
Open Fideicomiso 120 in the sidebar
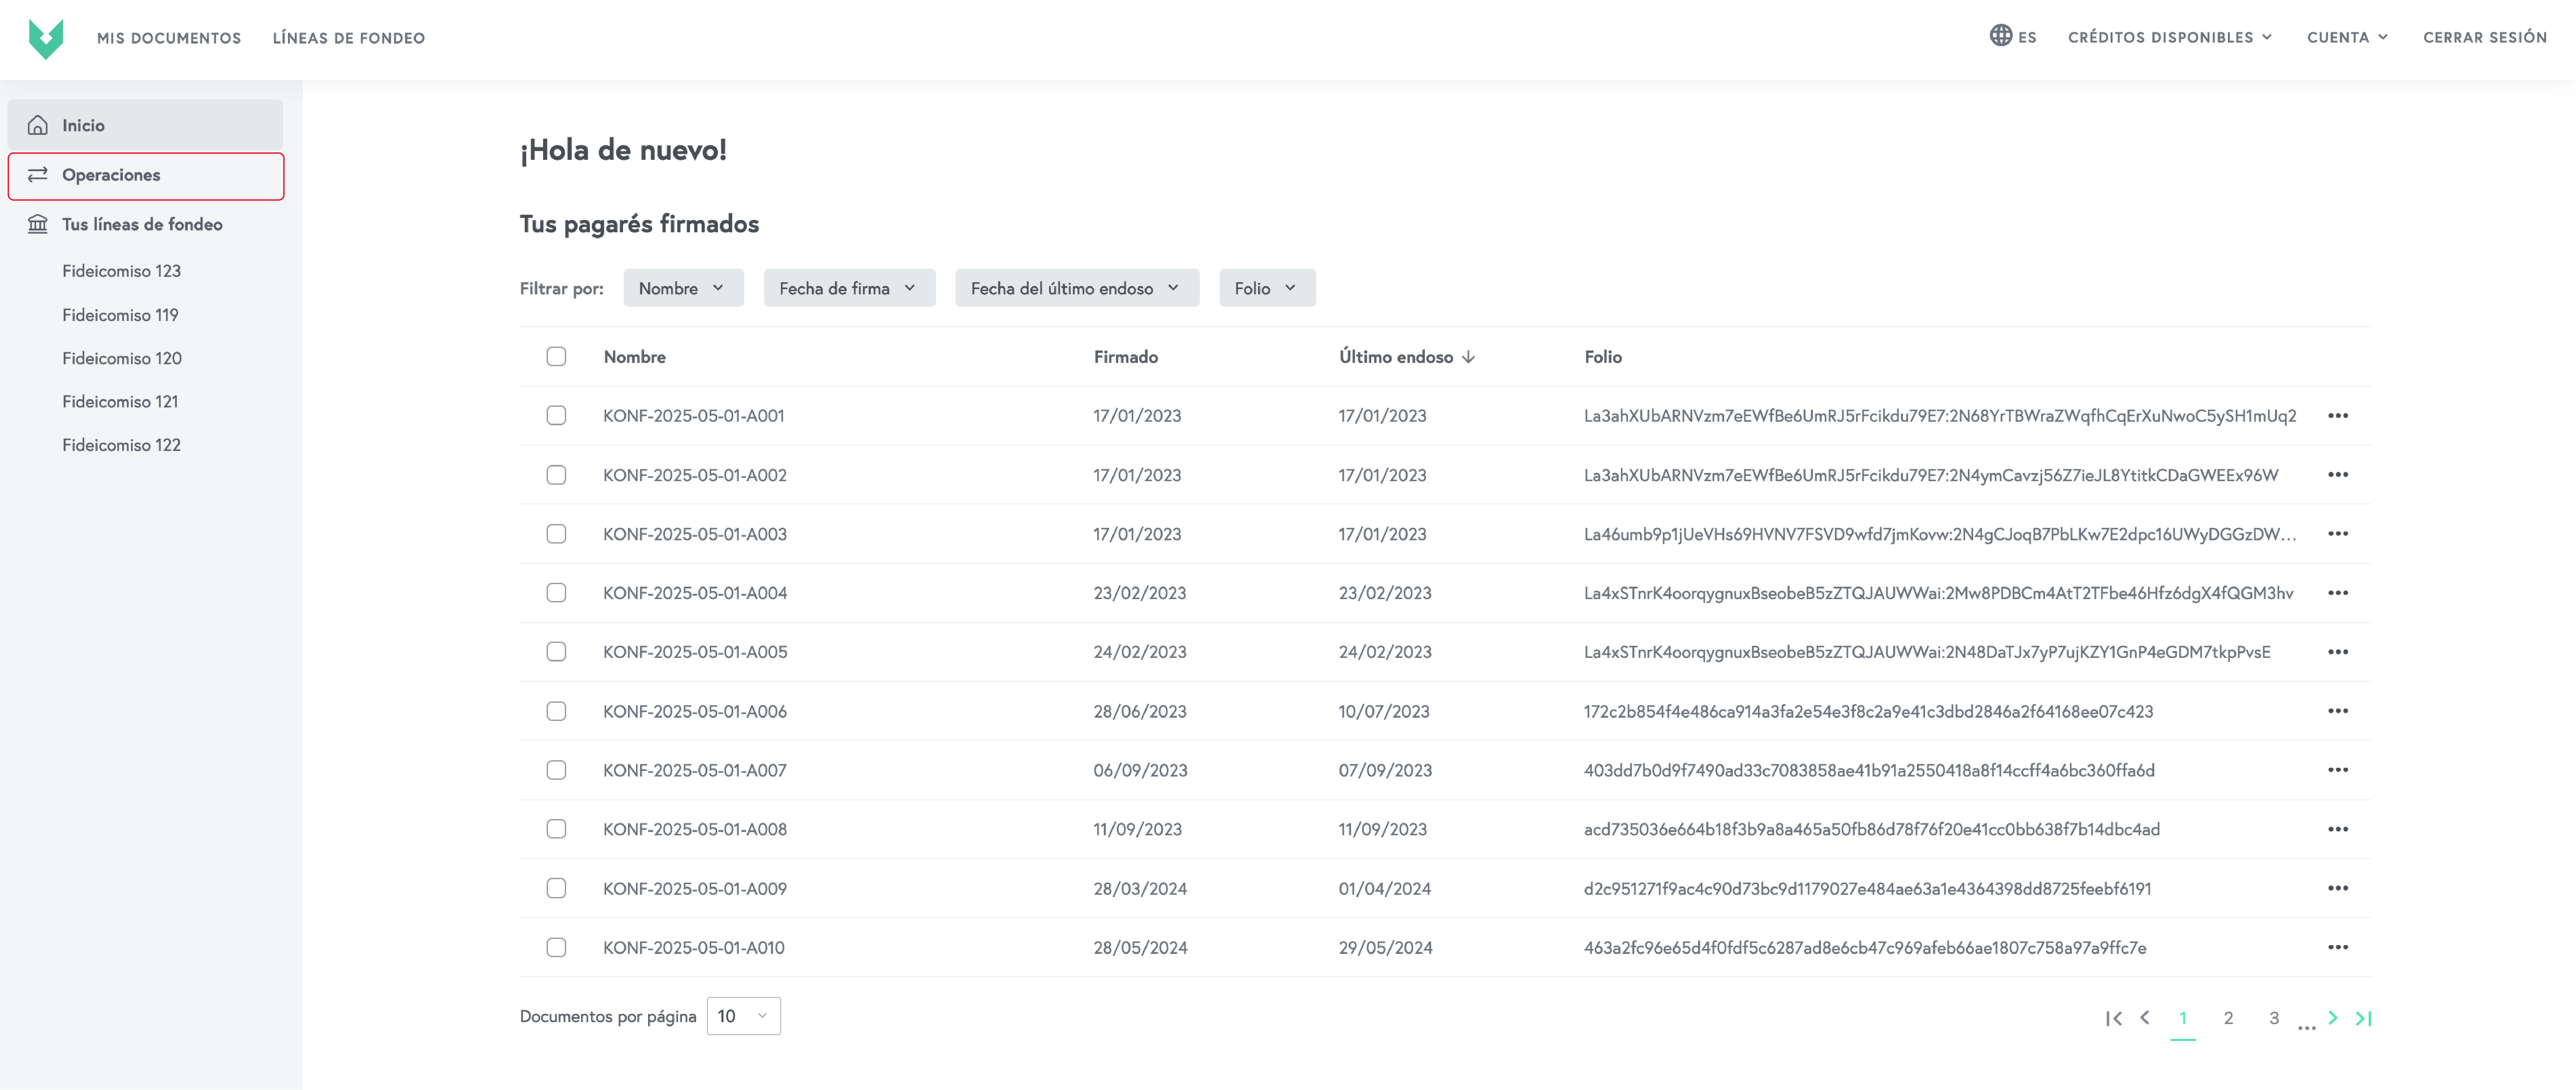[x=122, y=358]
